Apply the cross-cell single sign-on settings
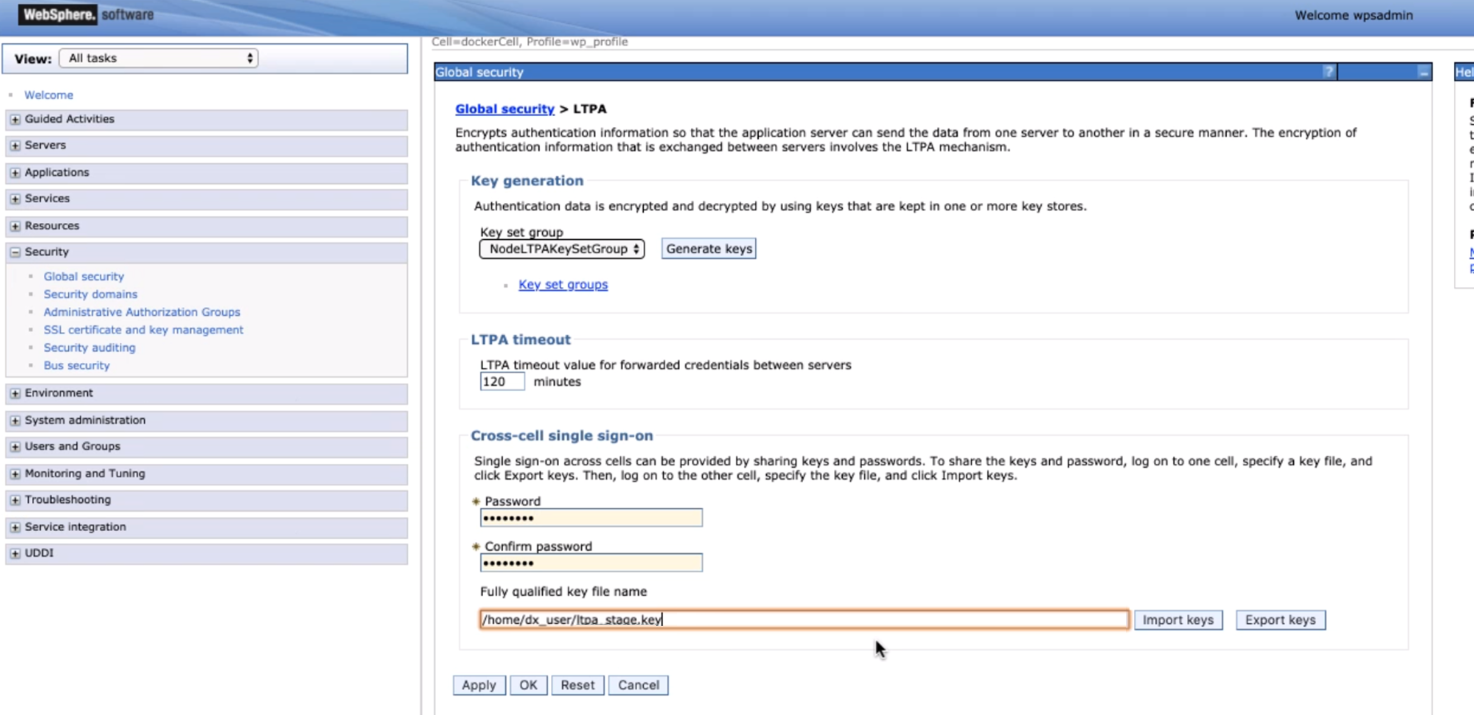This screenshot has height=715, width=1474. click(478, 684)
